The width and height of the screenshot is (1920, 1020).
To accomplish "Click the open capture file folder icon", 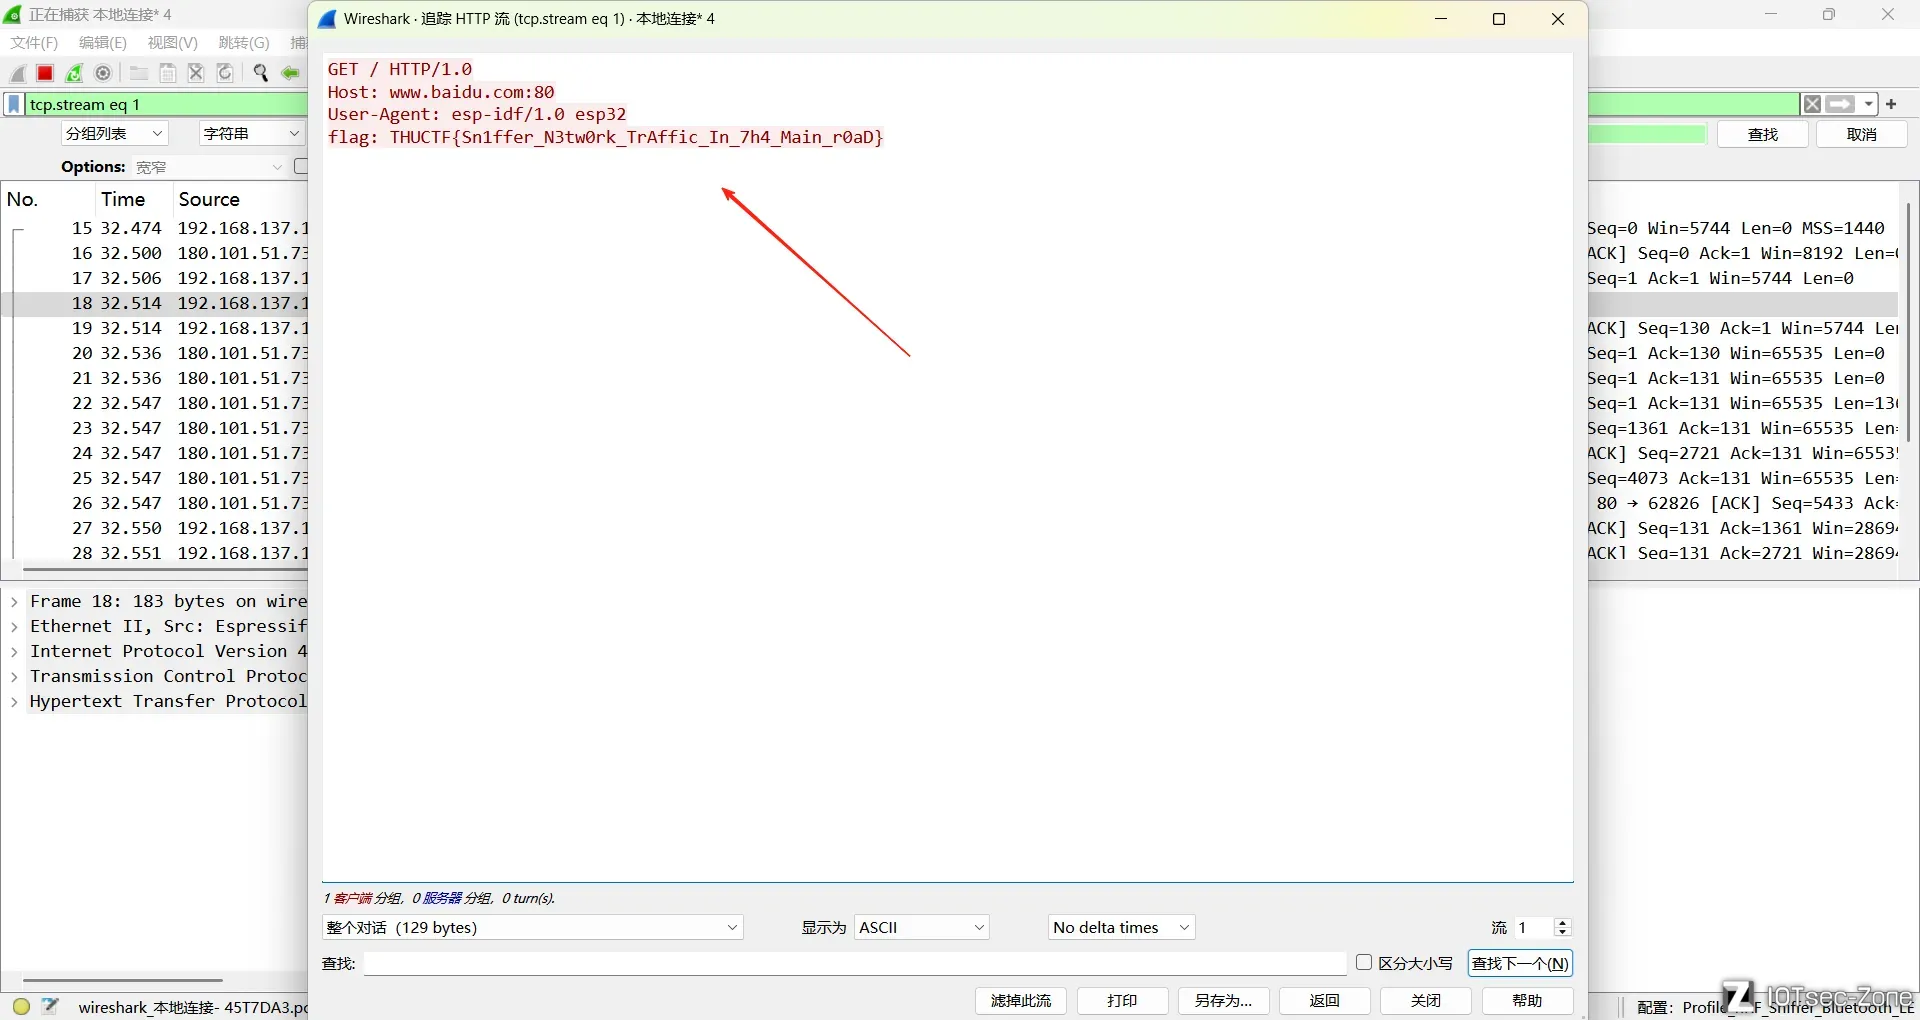I will (x=139, y=73).
